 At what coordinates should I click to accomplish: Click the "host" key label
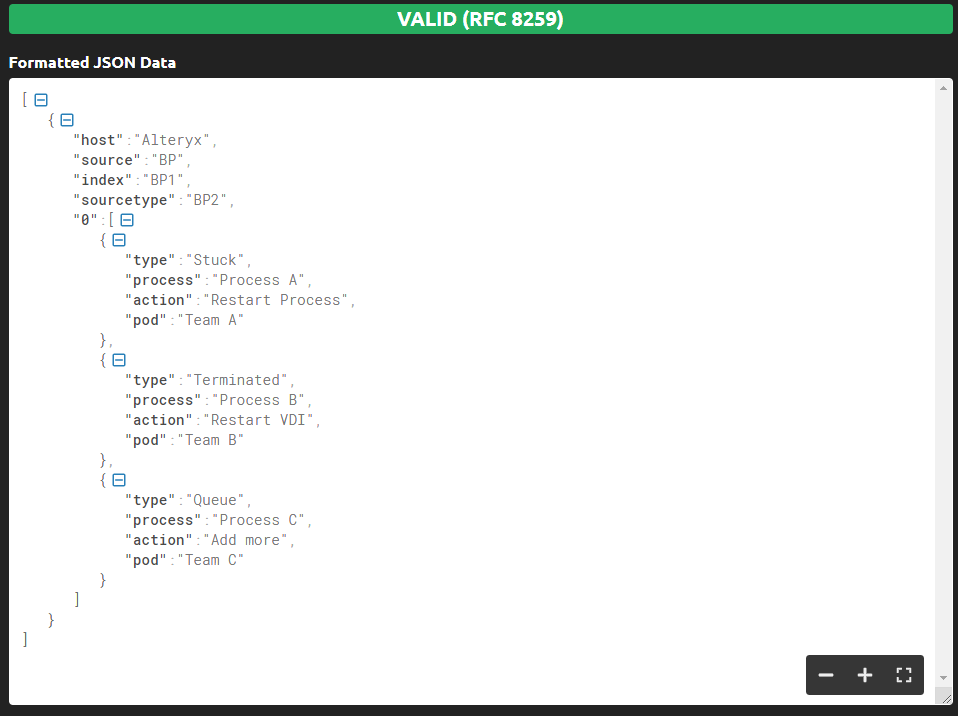point(97,139)
